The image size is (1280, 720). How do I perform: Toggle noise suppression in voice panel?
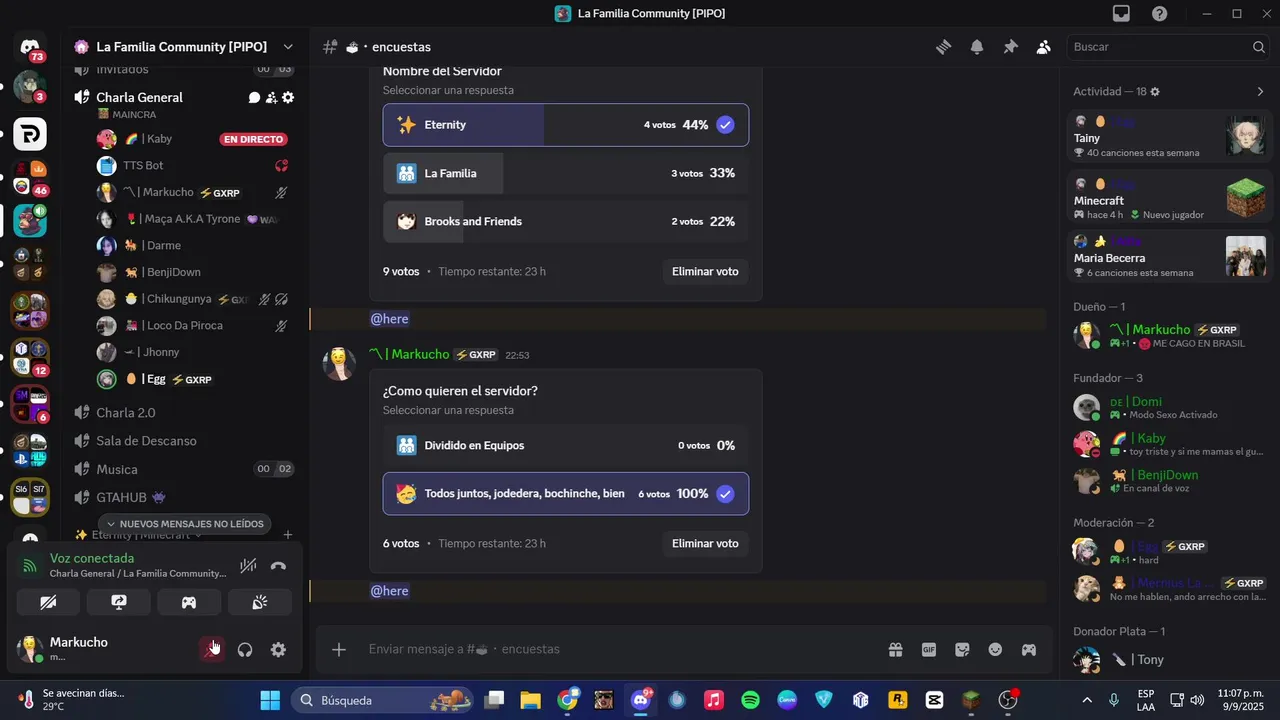248,566
